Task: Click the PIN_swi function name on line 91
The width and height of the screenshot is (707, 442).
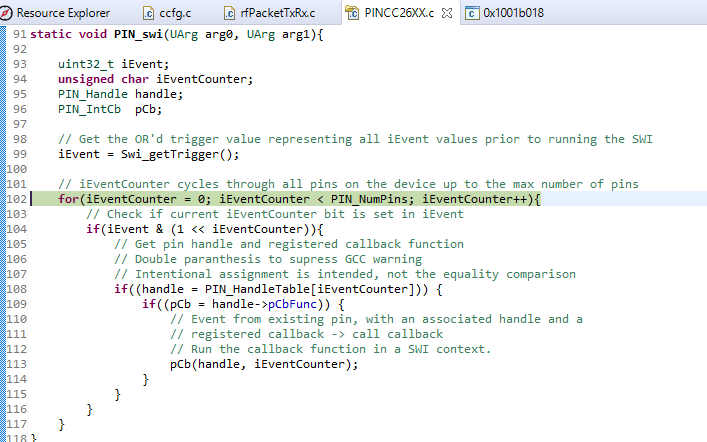Action: tap(138, 34)
